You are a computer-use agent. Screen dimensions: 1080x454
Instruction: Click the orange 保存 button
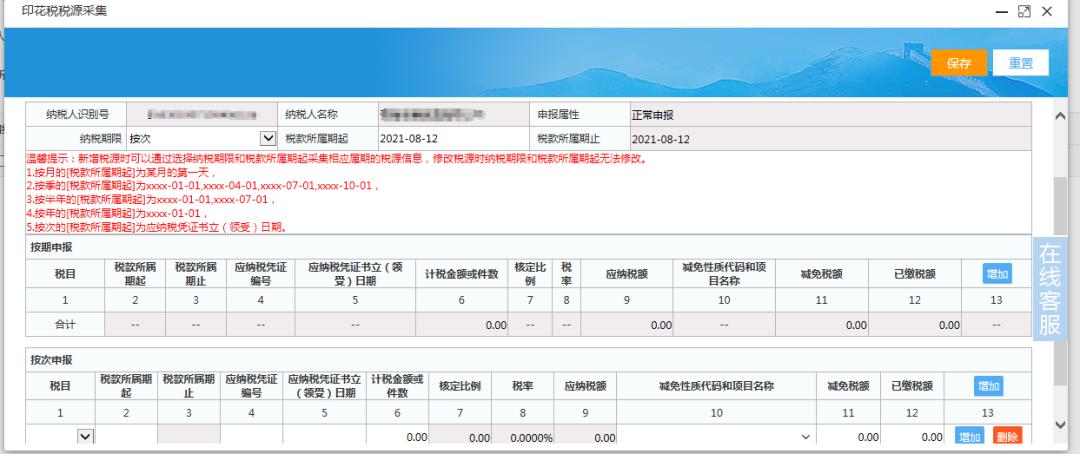[959, 63]
